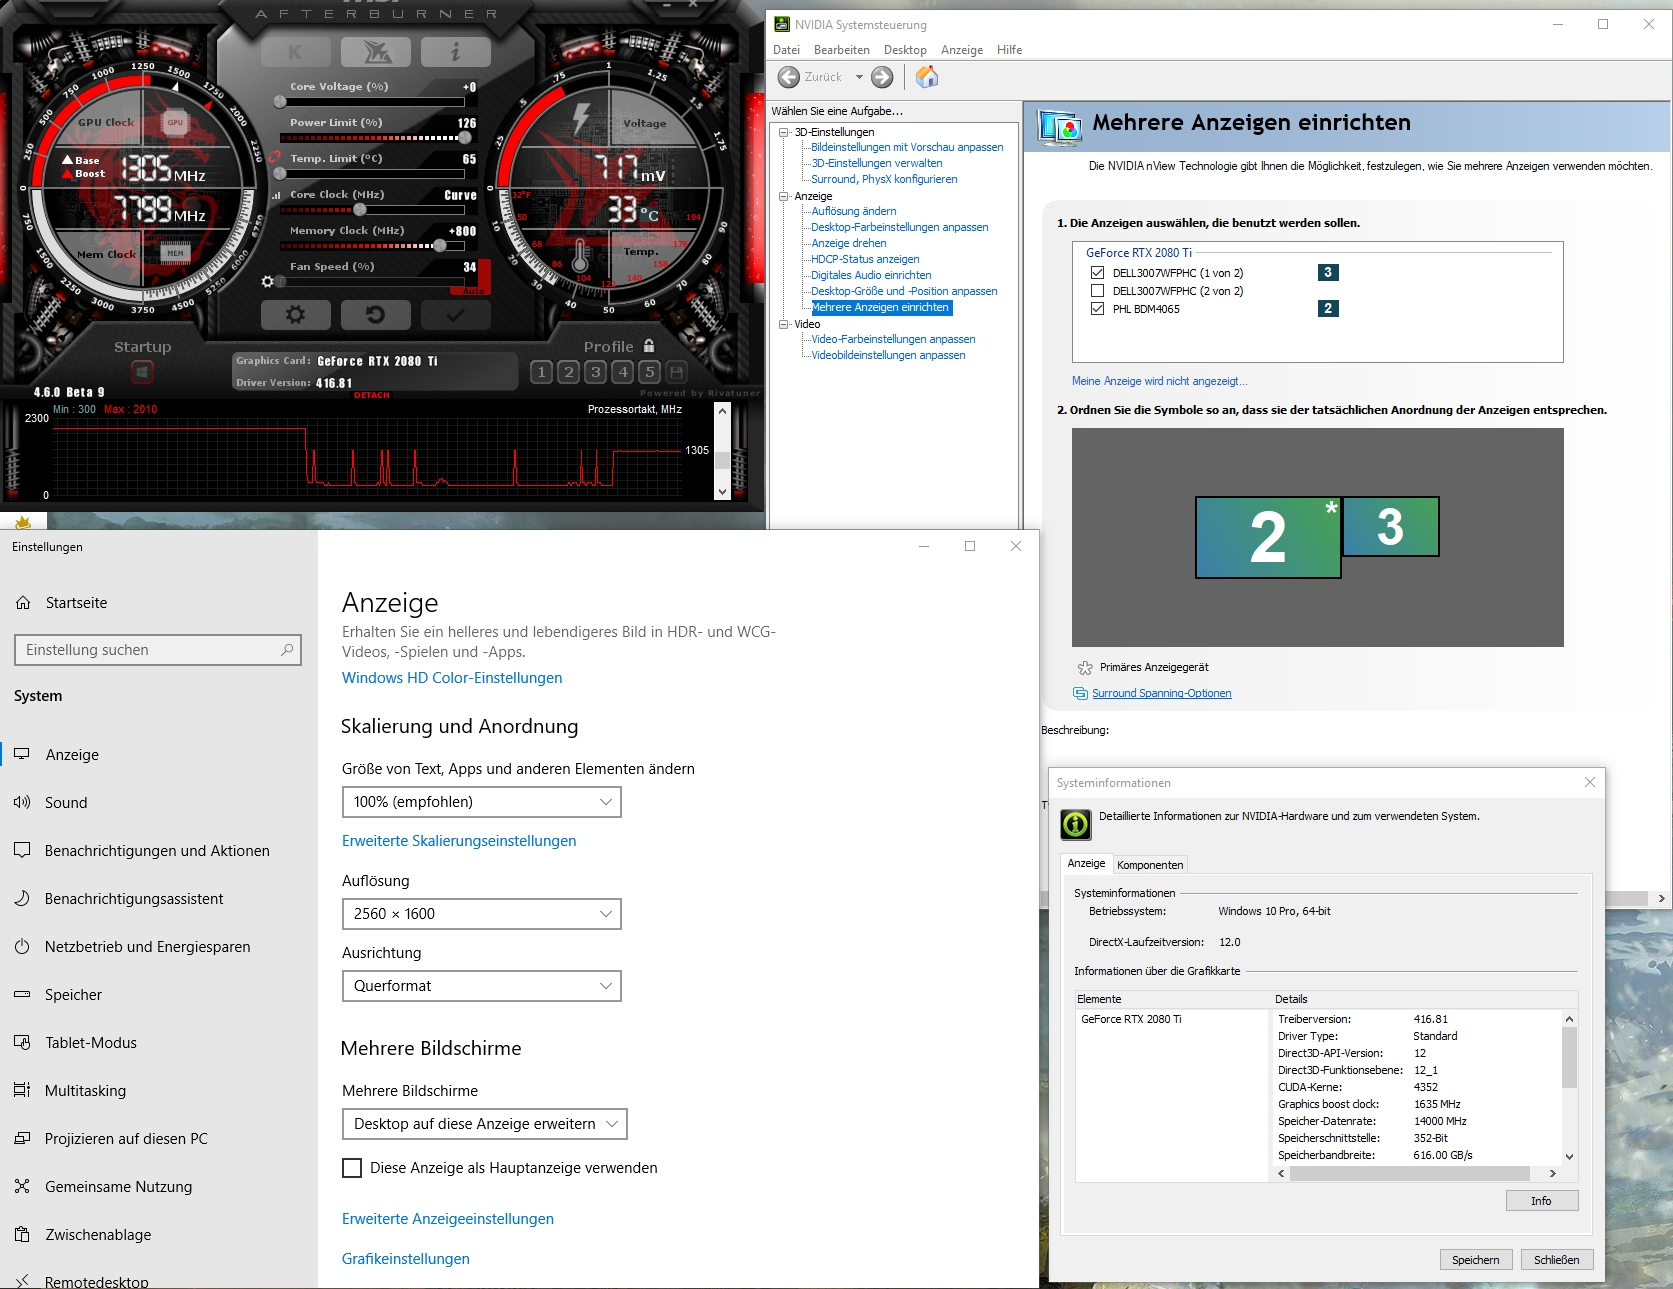
Task: Open Projizieren auf diesen PC via icon
Action: click(22, 1138)
